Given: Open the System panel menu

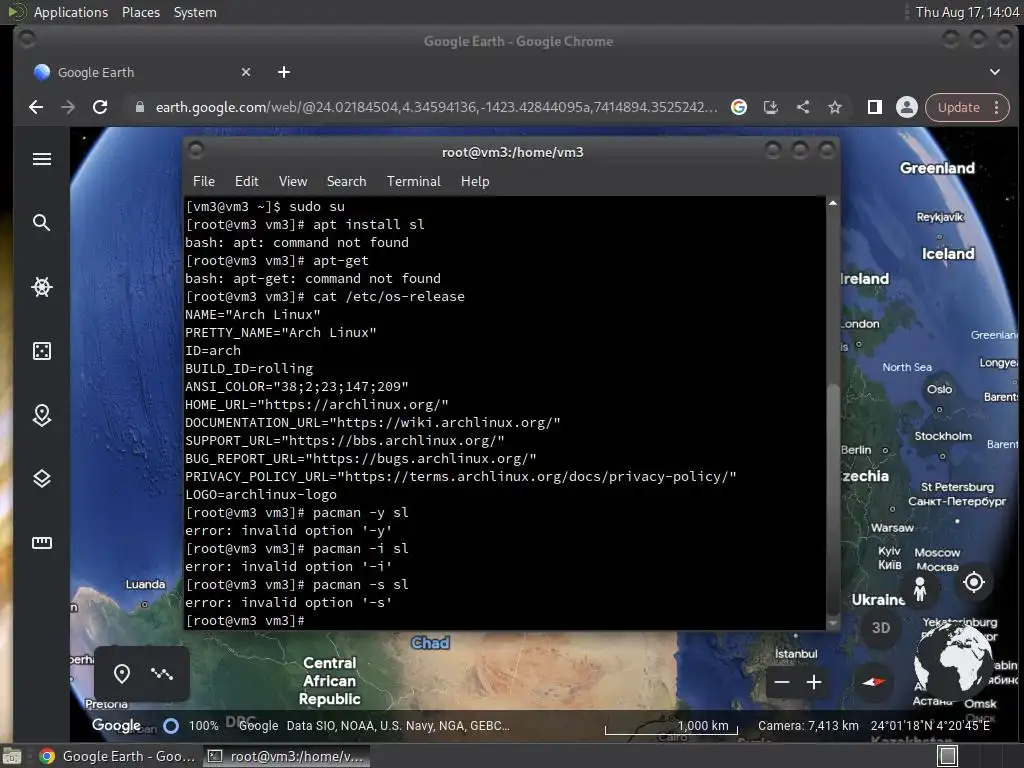Looking at the screenshot, I should 195,12.
